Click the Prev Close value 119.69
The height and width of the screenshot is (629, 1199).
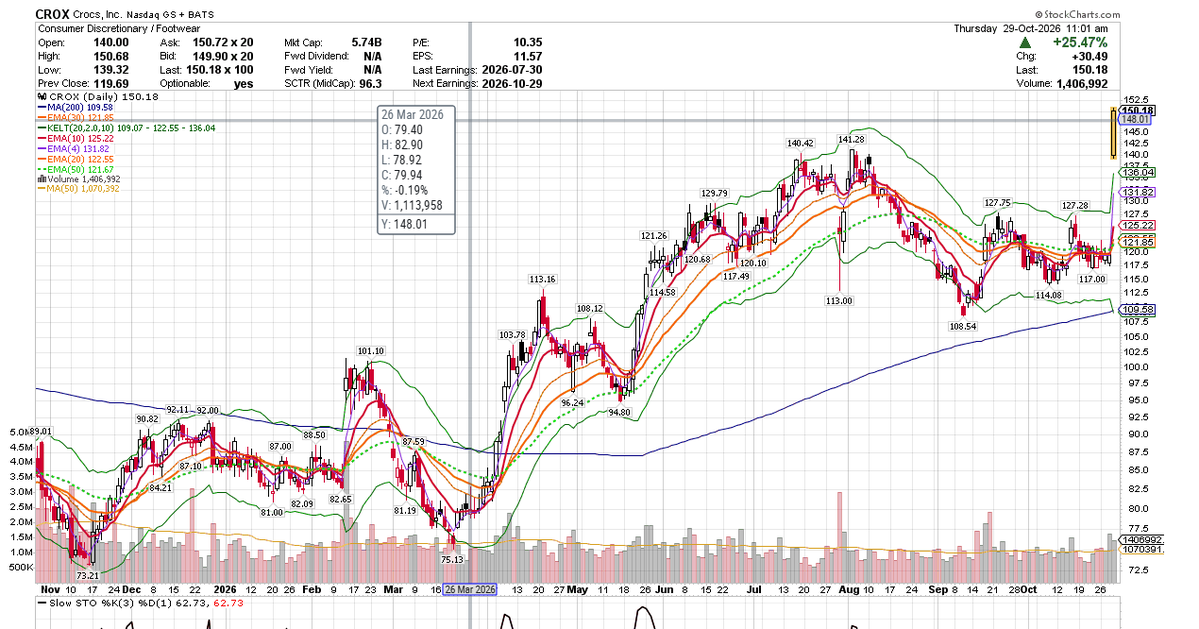click(x=111, y=84)
